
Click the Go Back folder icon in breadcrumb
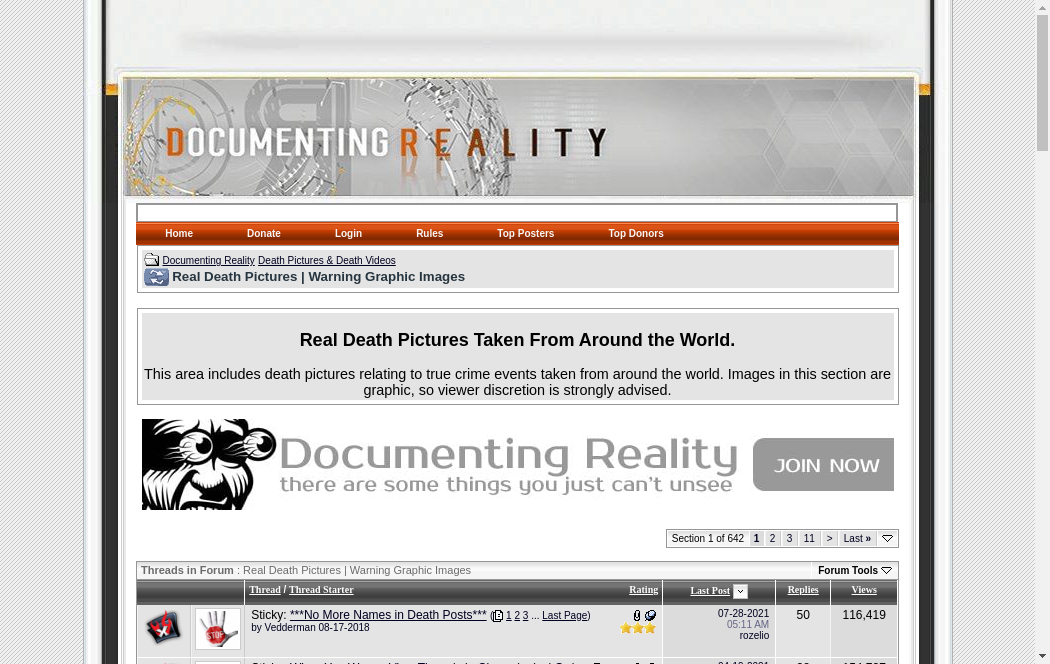click(151, 260)
